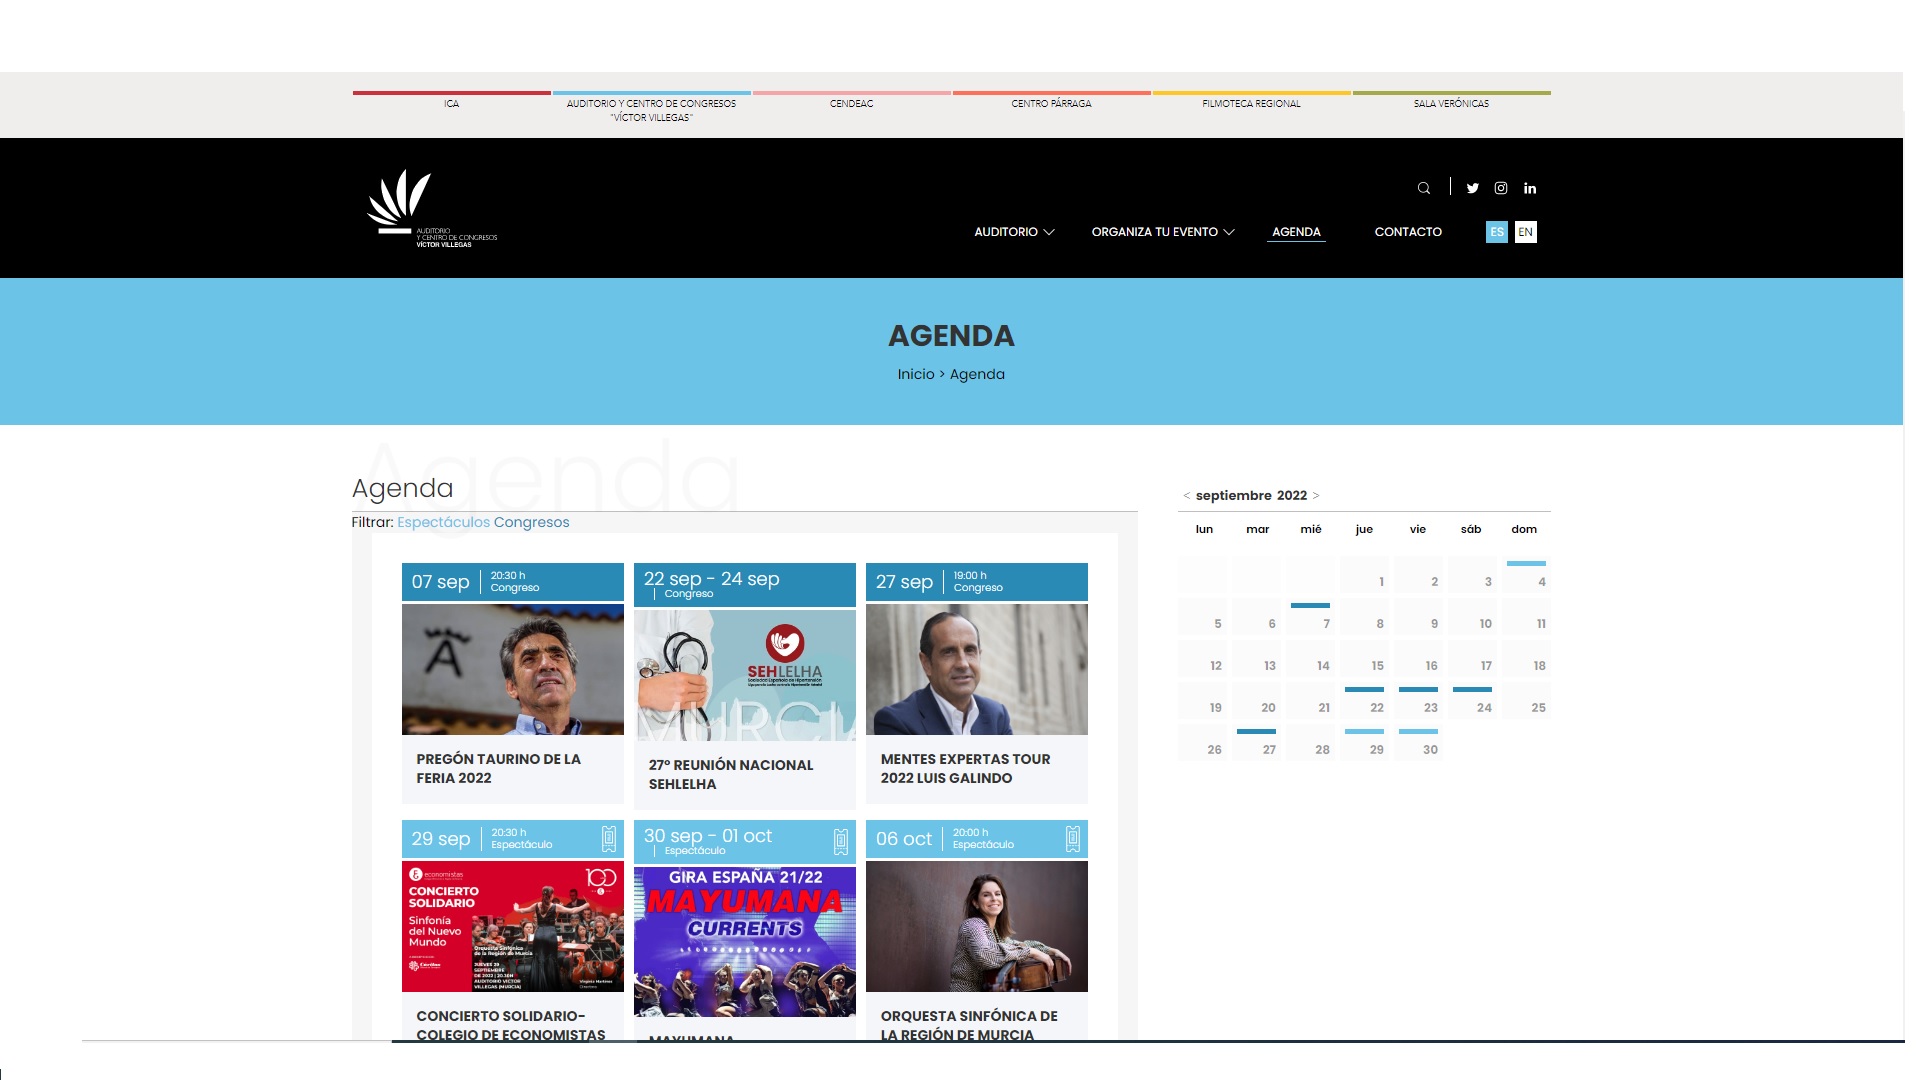Expand Organiza tu evento dropdown
The height and width of the screenshot is (1080, 1920).
1162,232
